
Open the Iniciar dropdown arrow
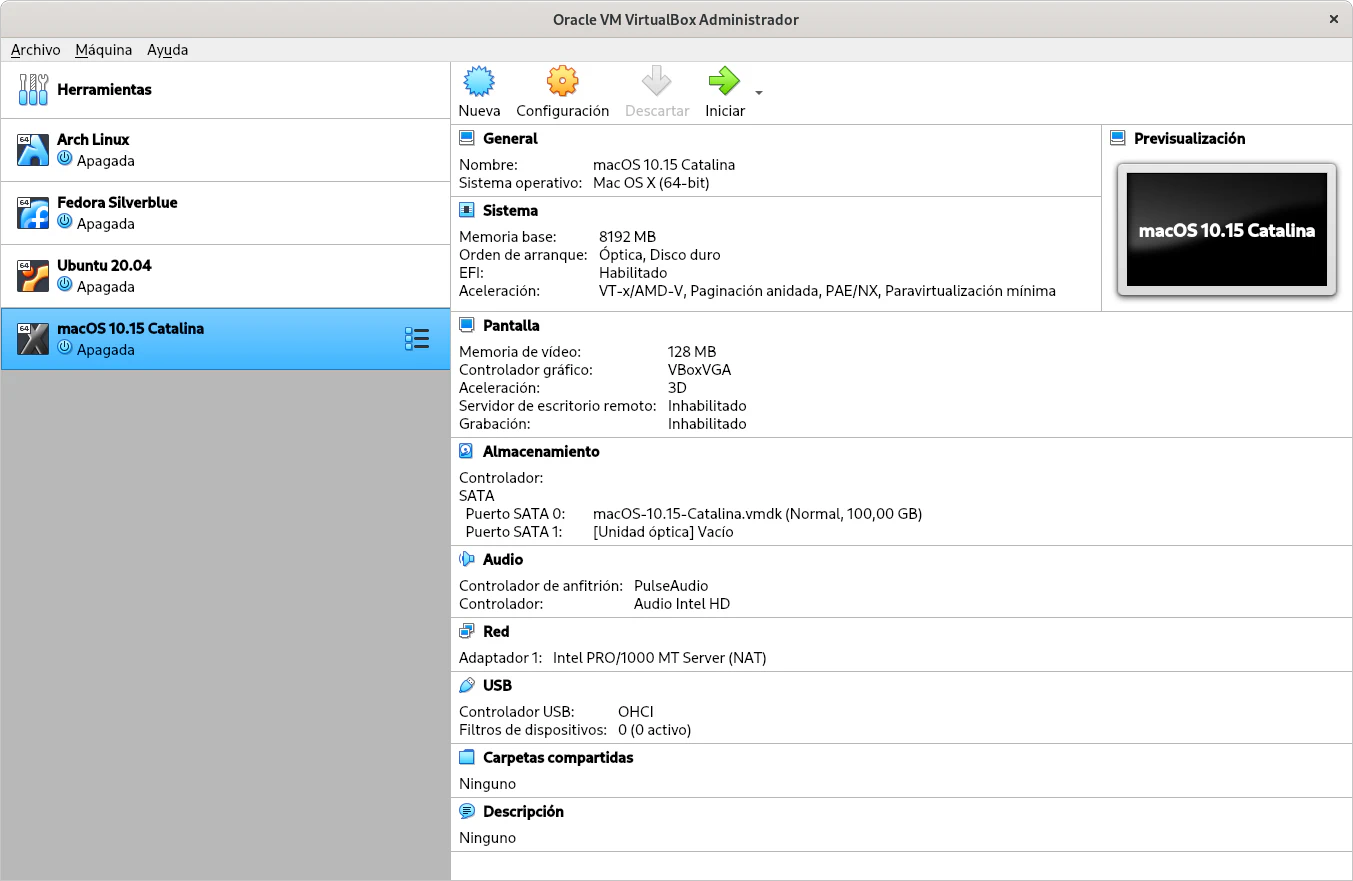[759, 93]
